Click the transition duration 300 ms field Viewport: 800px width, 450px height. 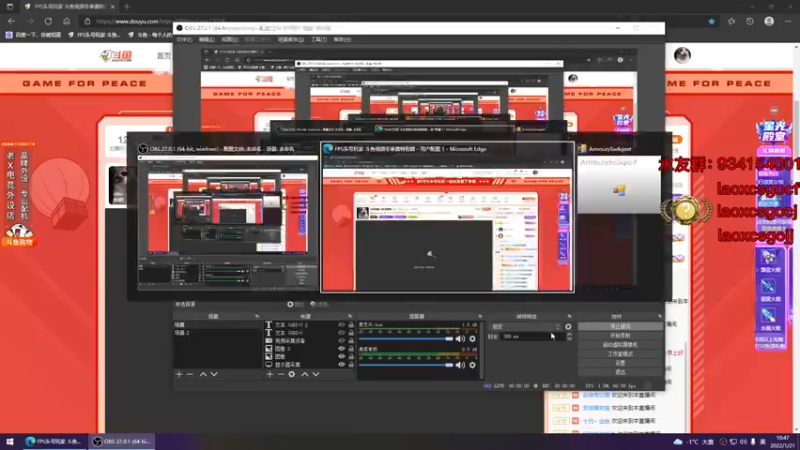[532, 337]
